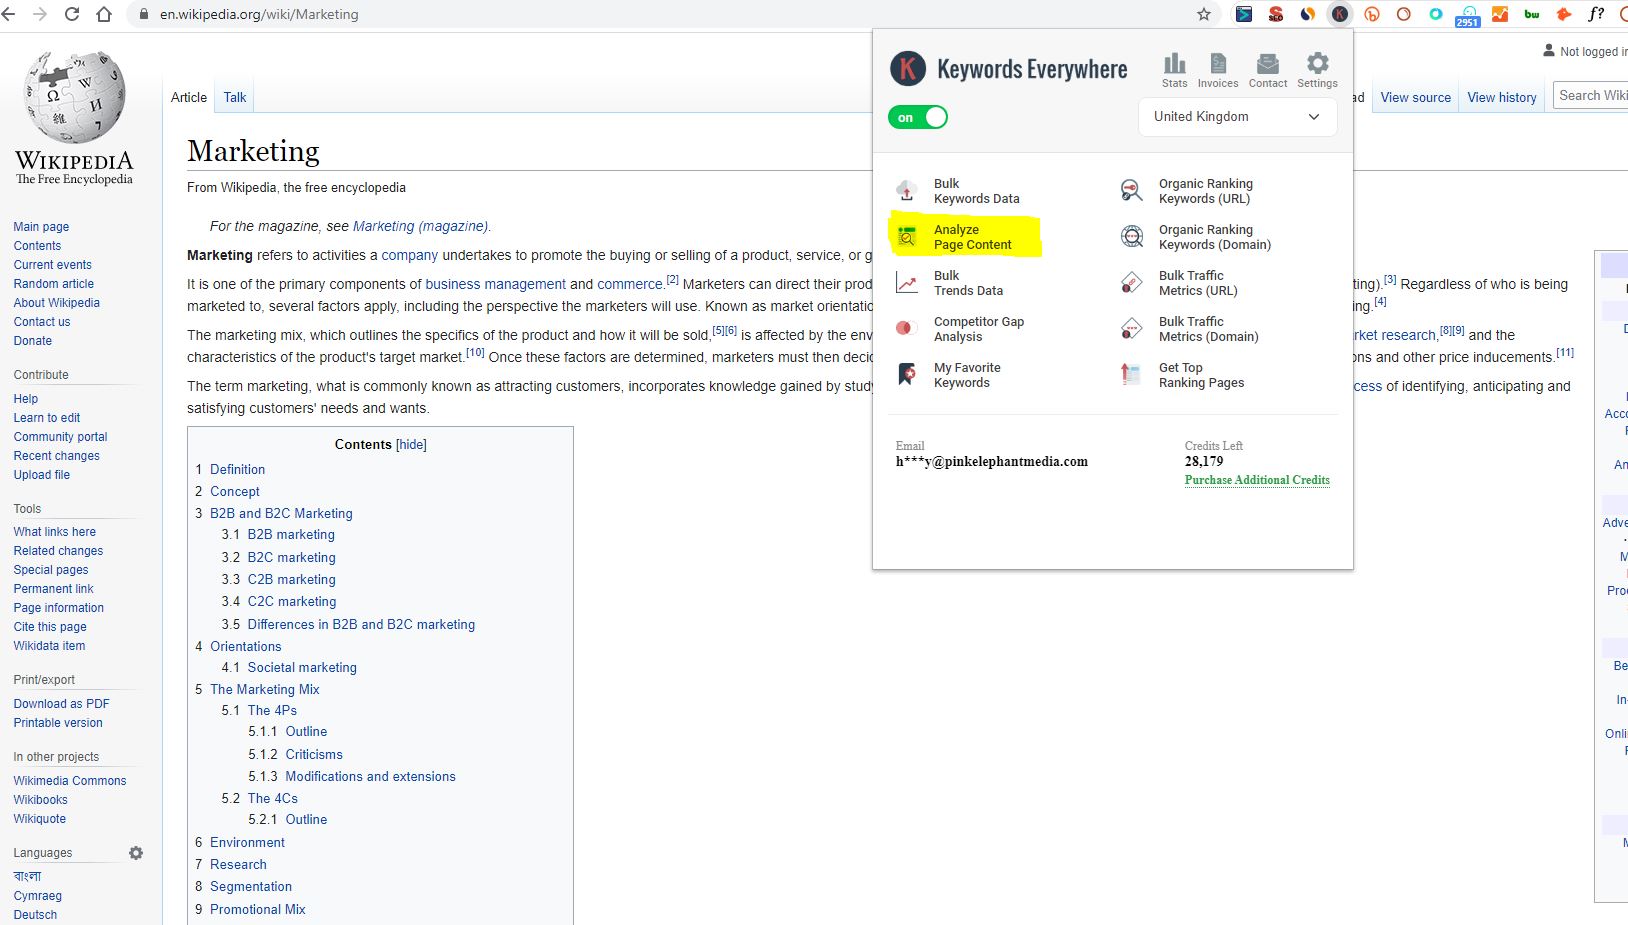1628x925 pixels.
Task: Follow the business management link
Action: (x=495, y=284)
